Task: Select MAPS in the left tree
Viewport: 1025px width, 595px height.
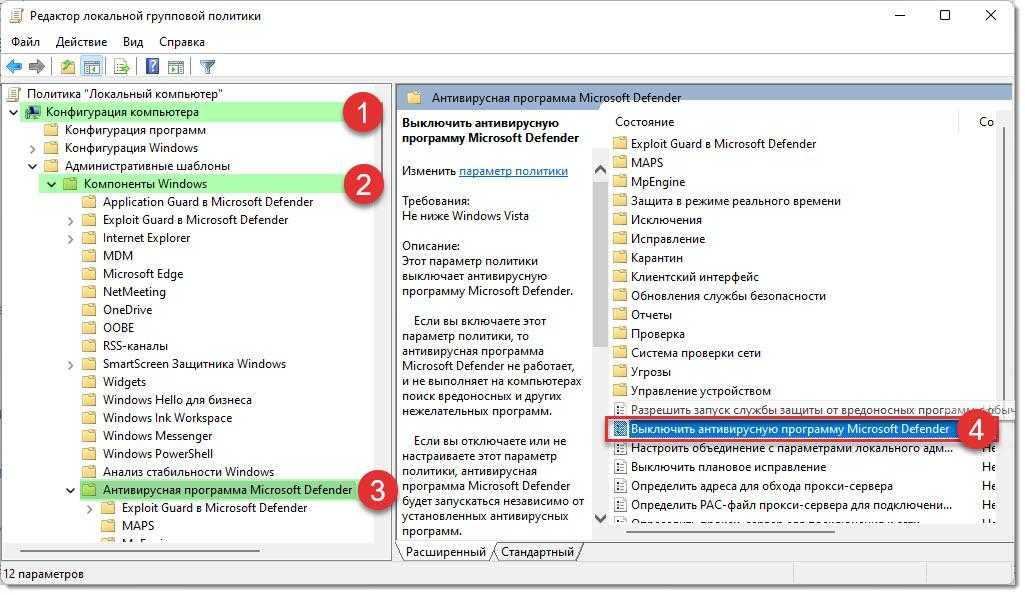Action: (x=138, y=526)
